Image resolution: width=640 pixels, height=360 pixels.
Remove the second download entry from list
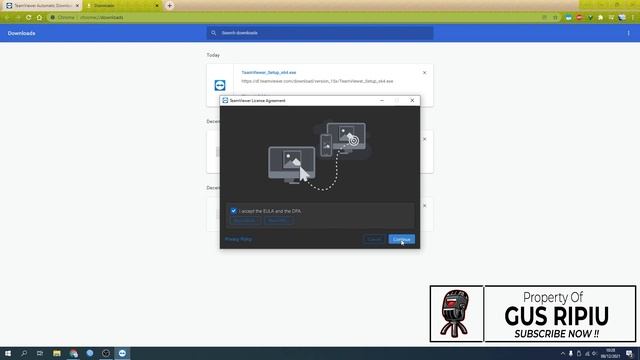tap(424, 139)
